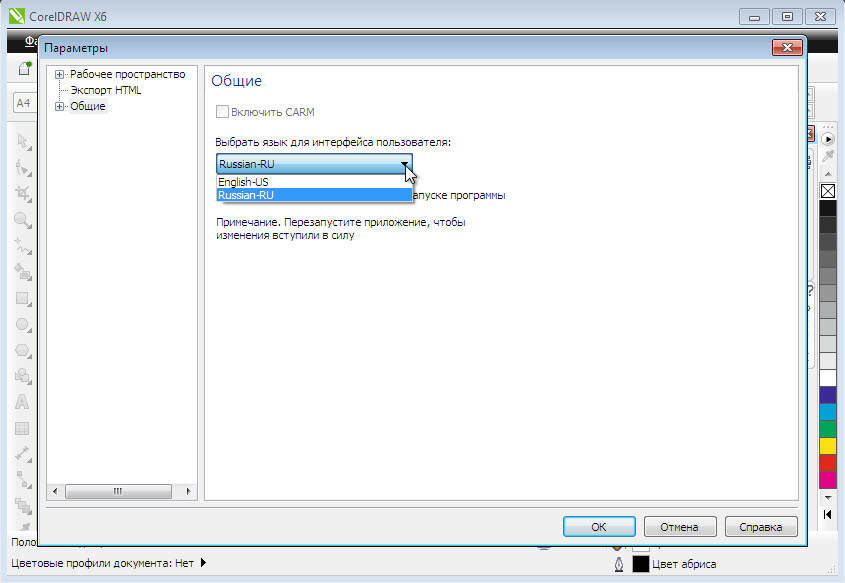Select "Экспорт HTML" in the tree
The width and height of the screenshot is (845, 583).
(105, 90)
